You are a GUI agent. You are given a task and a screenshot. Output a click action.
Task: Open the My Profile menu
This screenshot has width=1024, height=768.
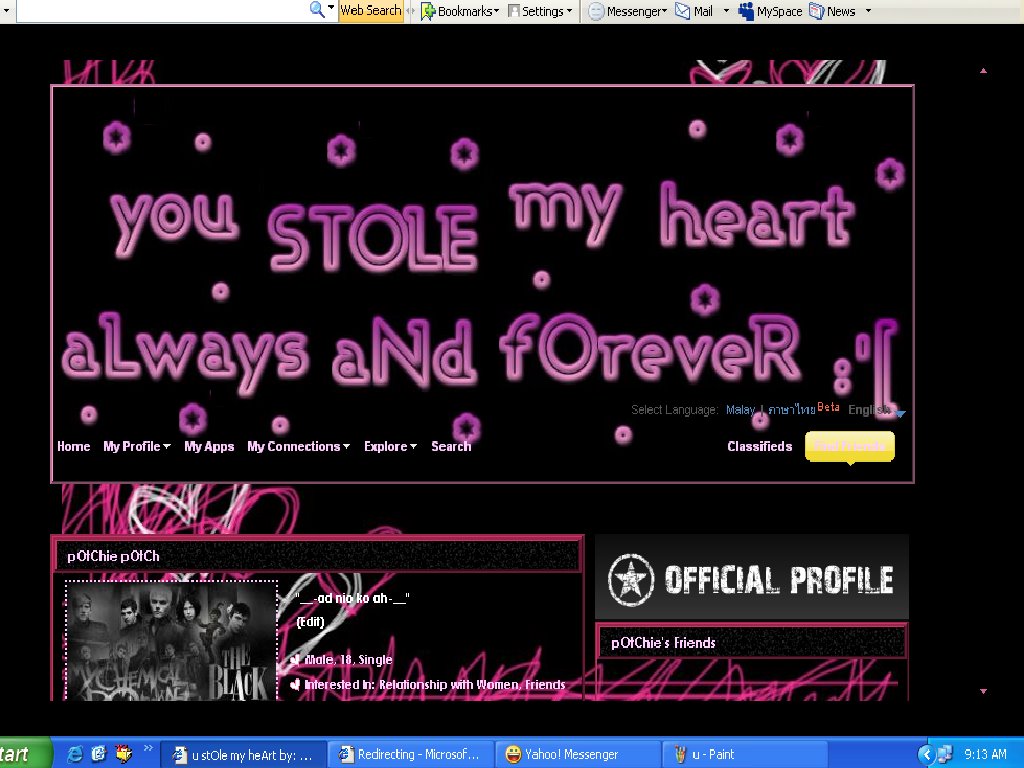click(x=136, y=447)
